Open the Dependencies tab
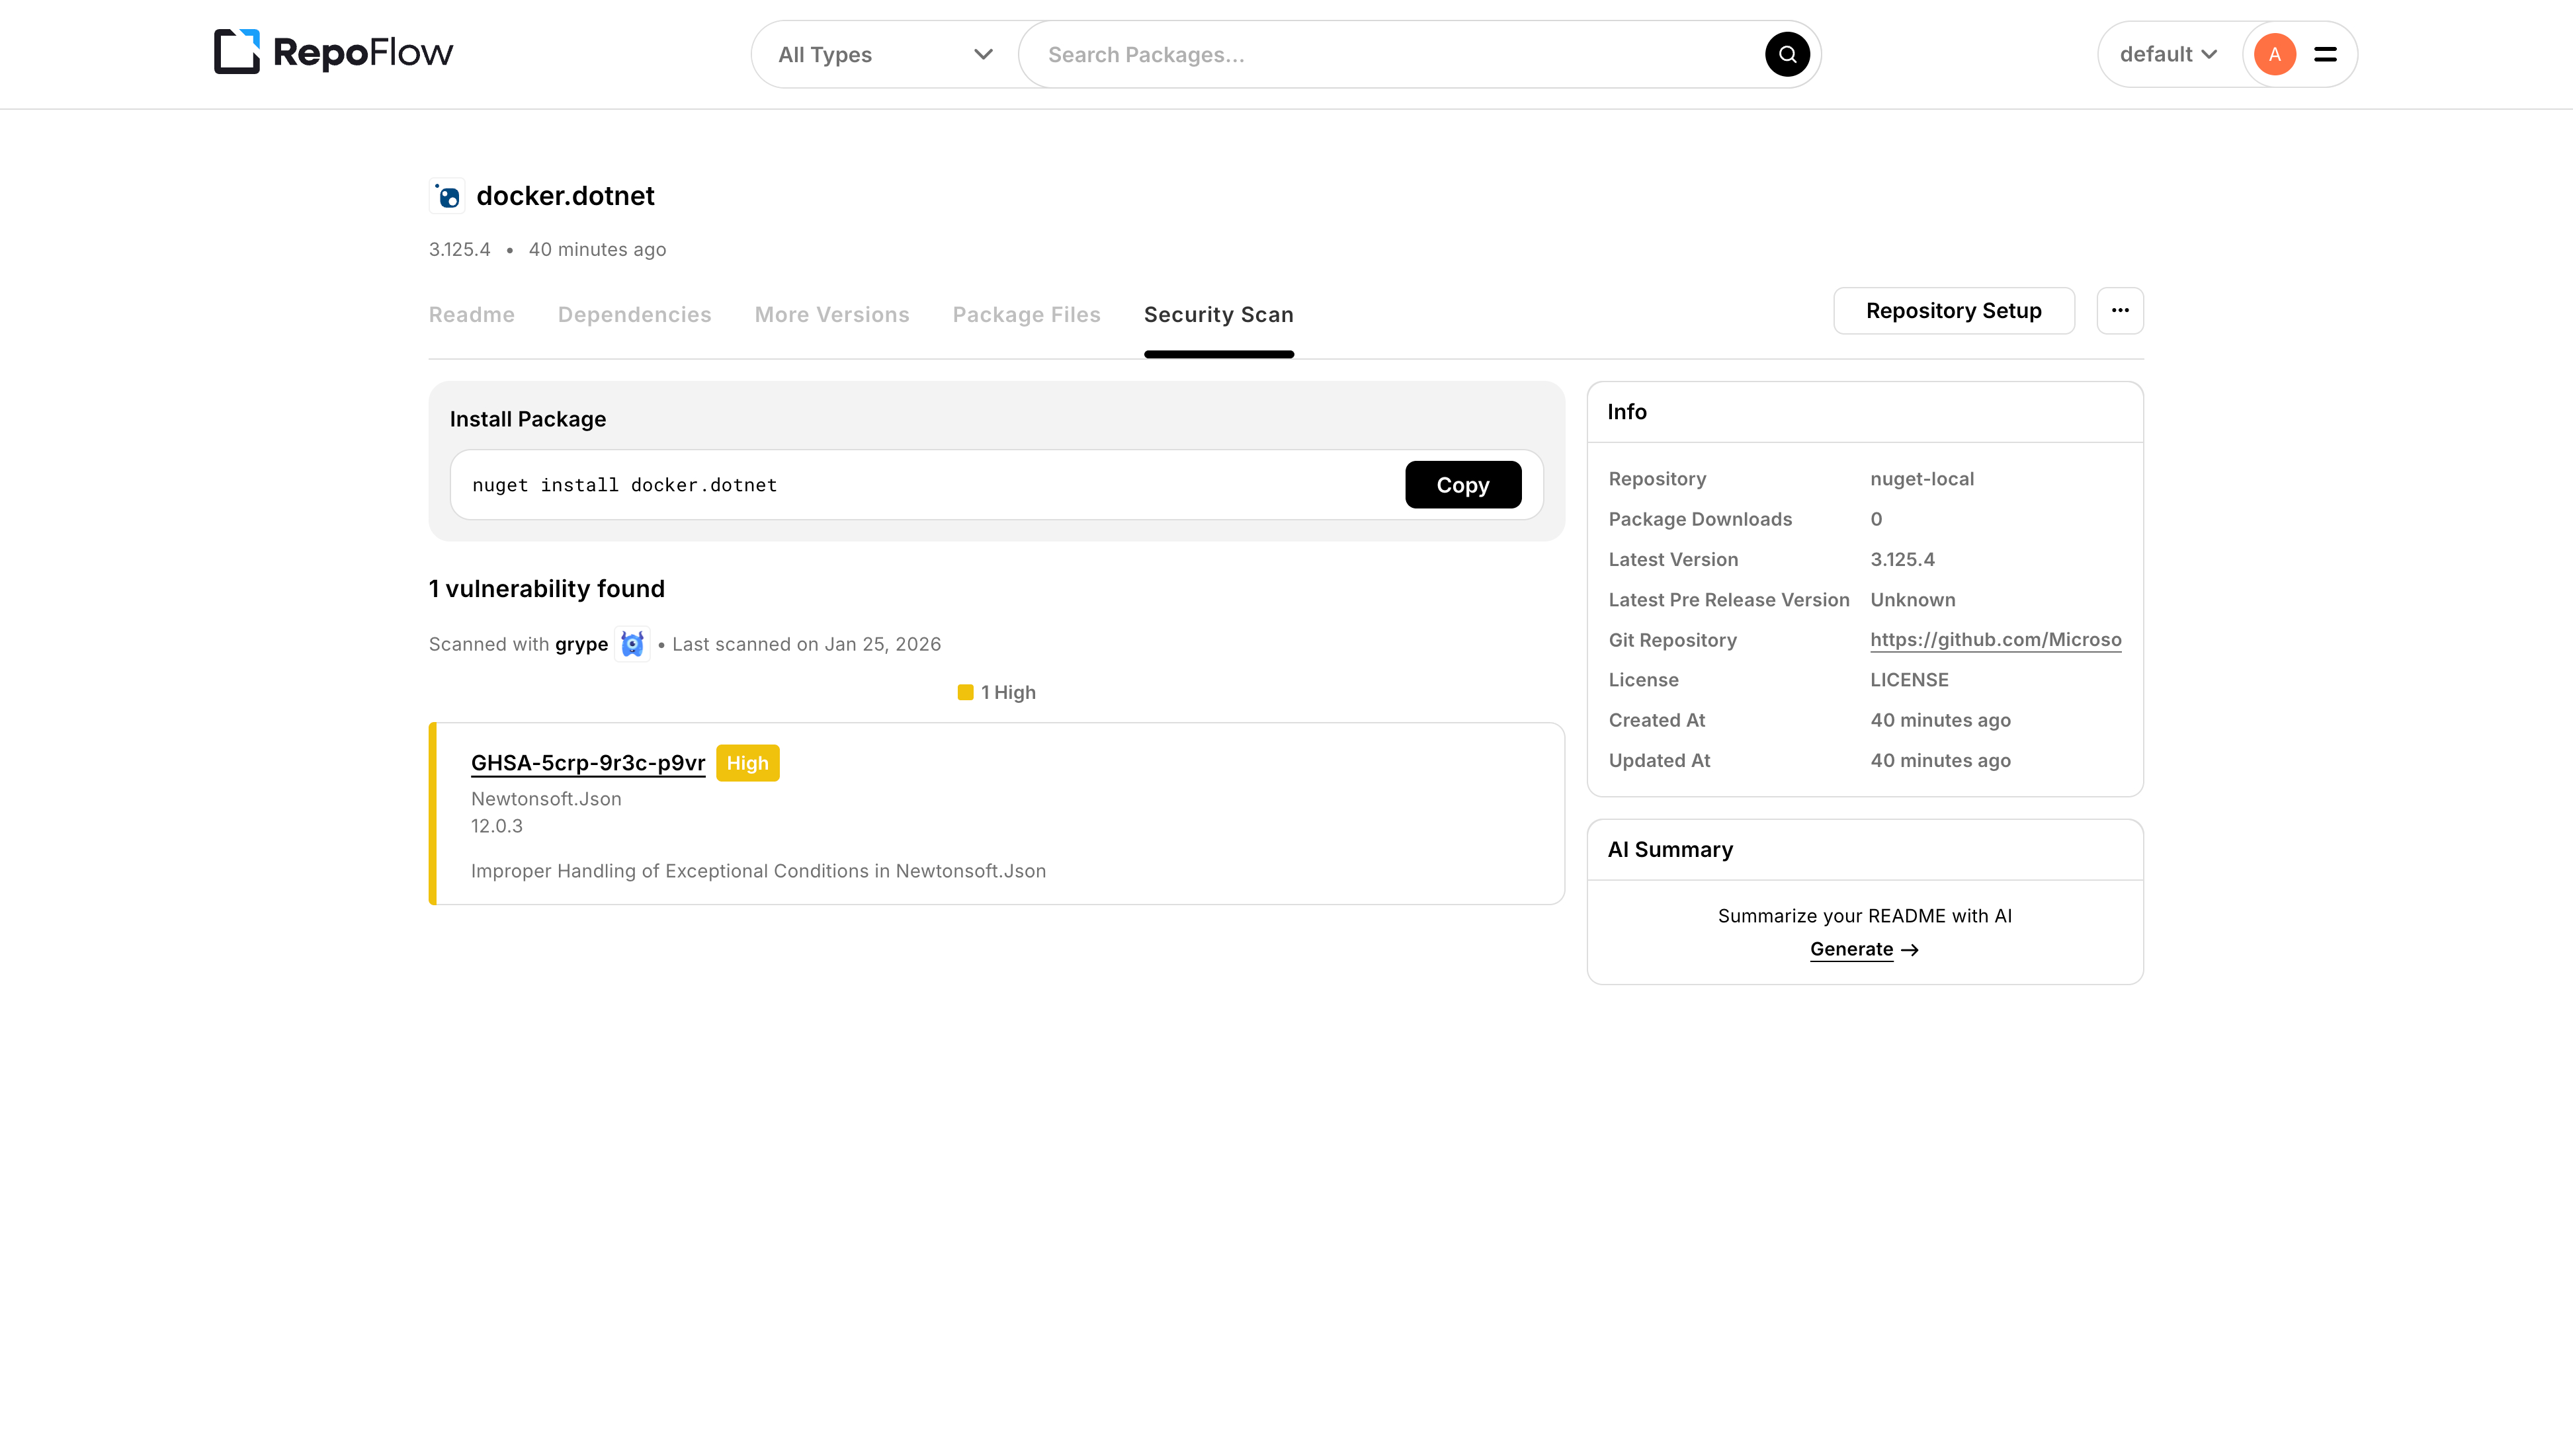 click(634, 315)
